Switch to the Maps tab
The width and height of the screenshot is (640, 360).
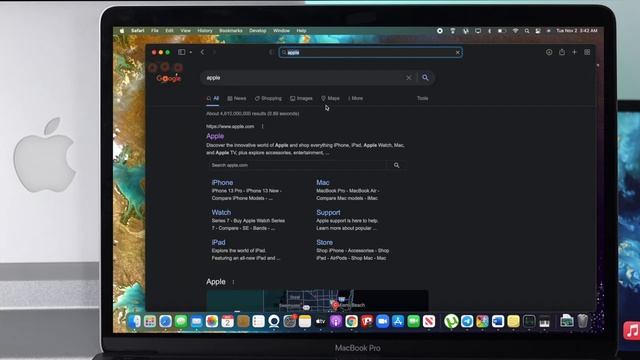[330, 98]
